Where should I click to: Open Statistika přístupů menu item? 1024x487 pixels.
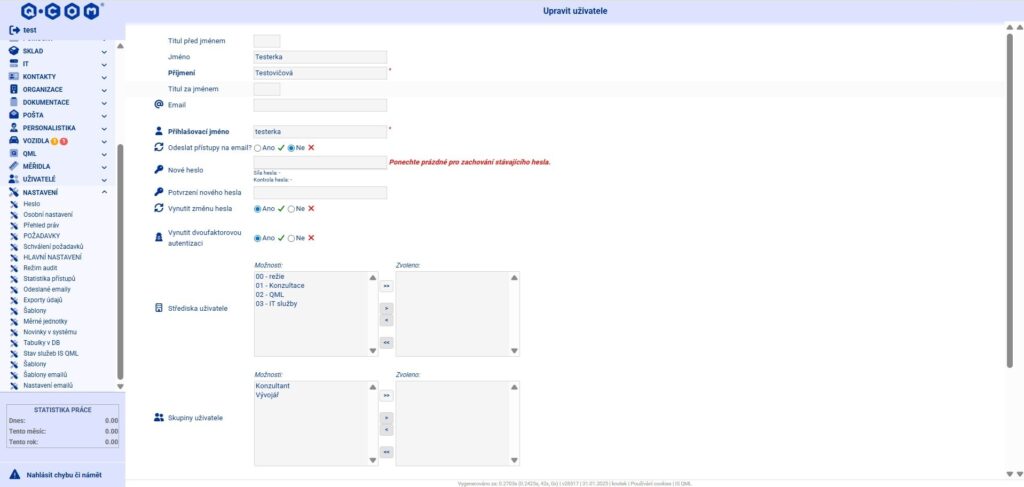pos(49,278)
